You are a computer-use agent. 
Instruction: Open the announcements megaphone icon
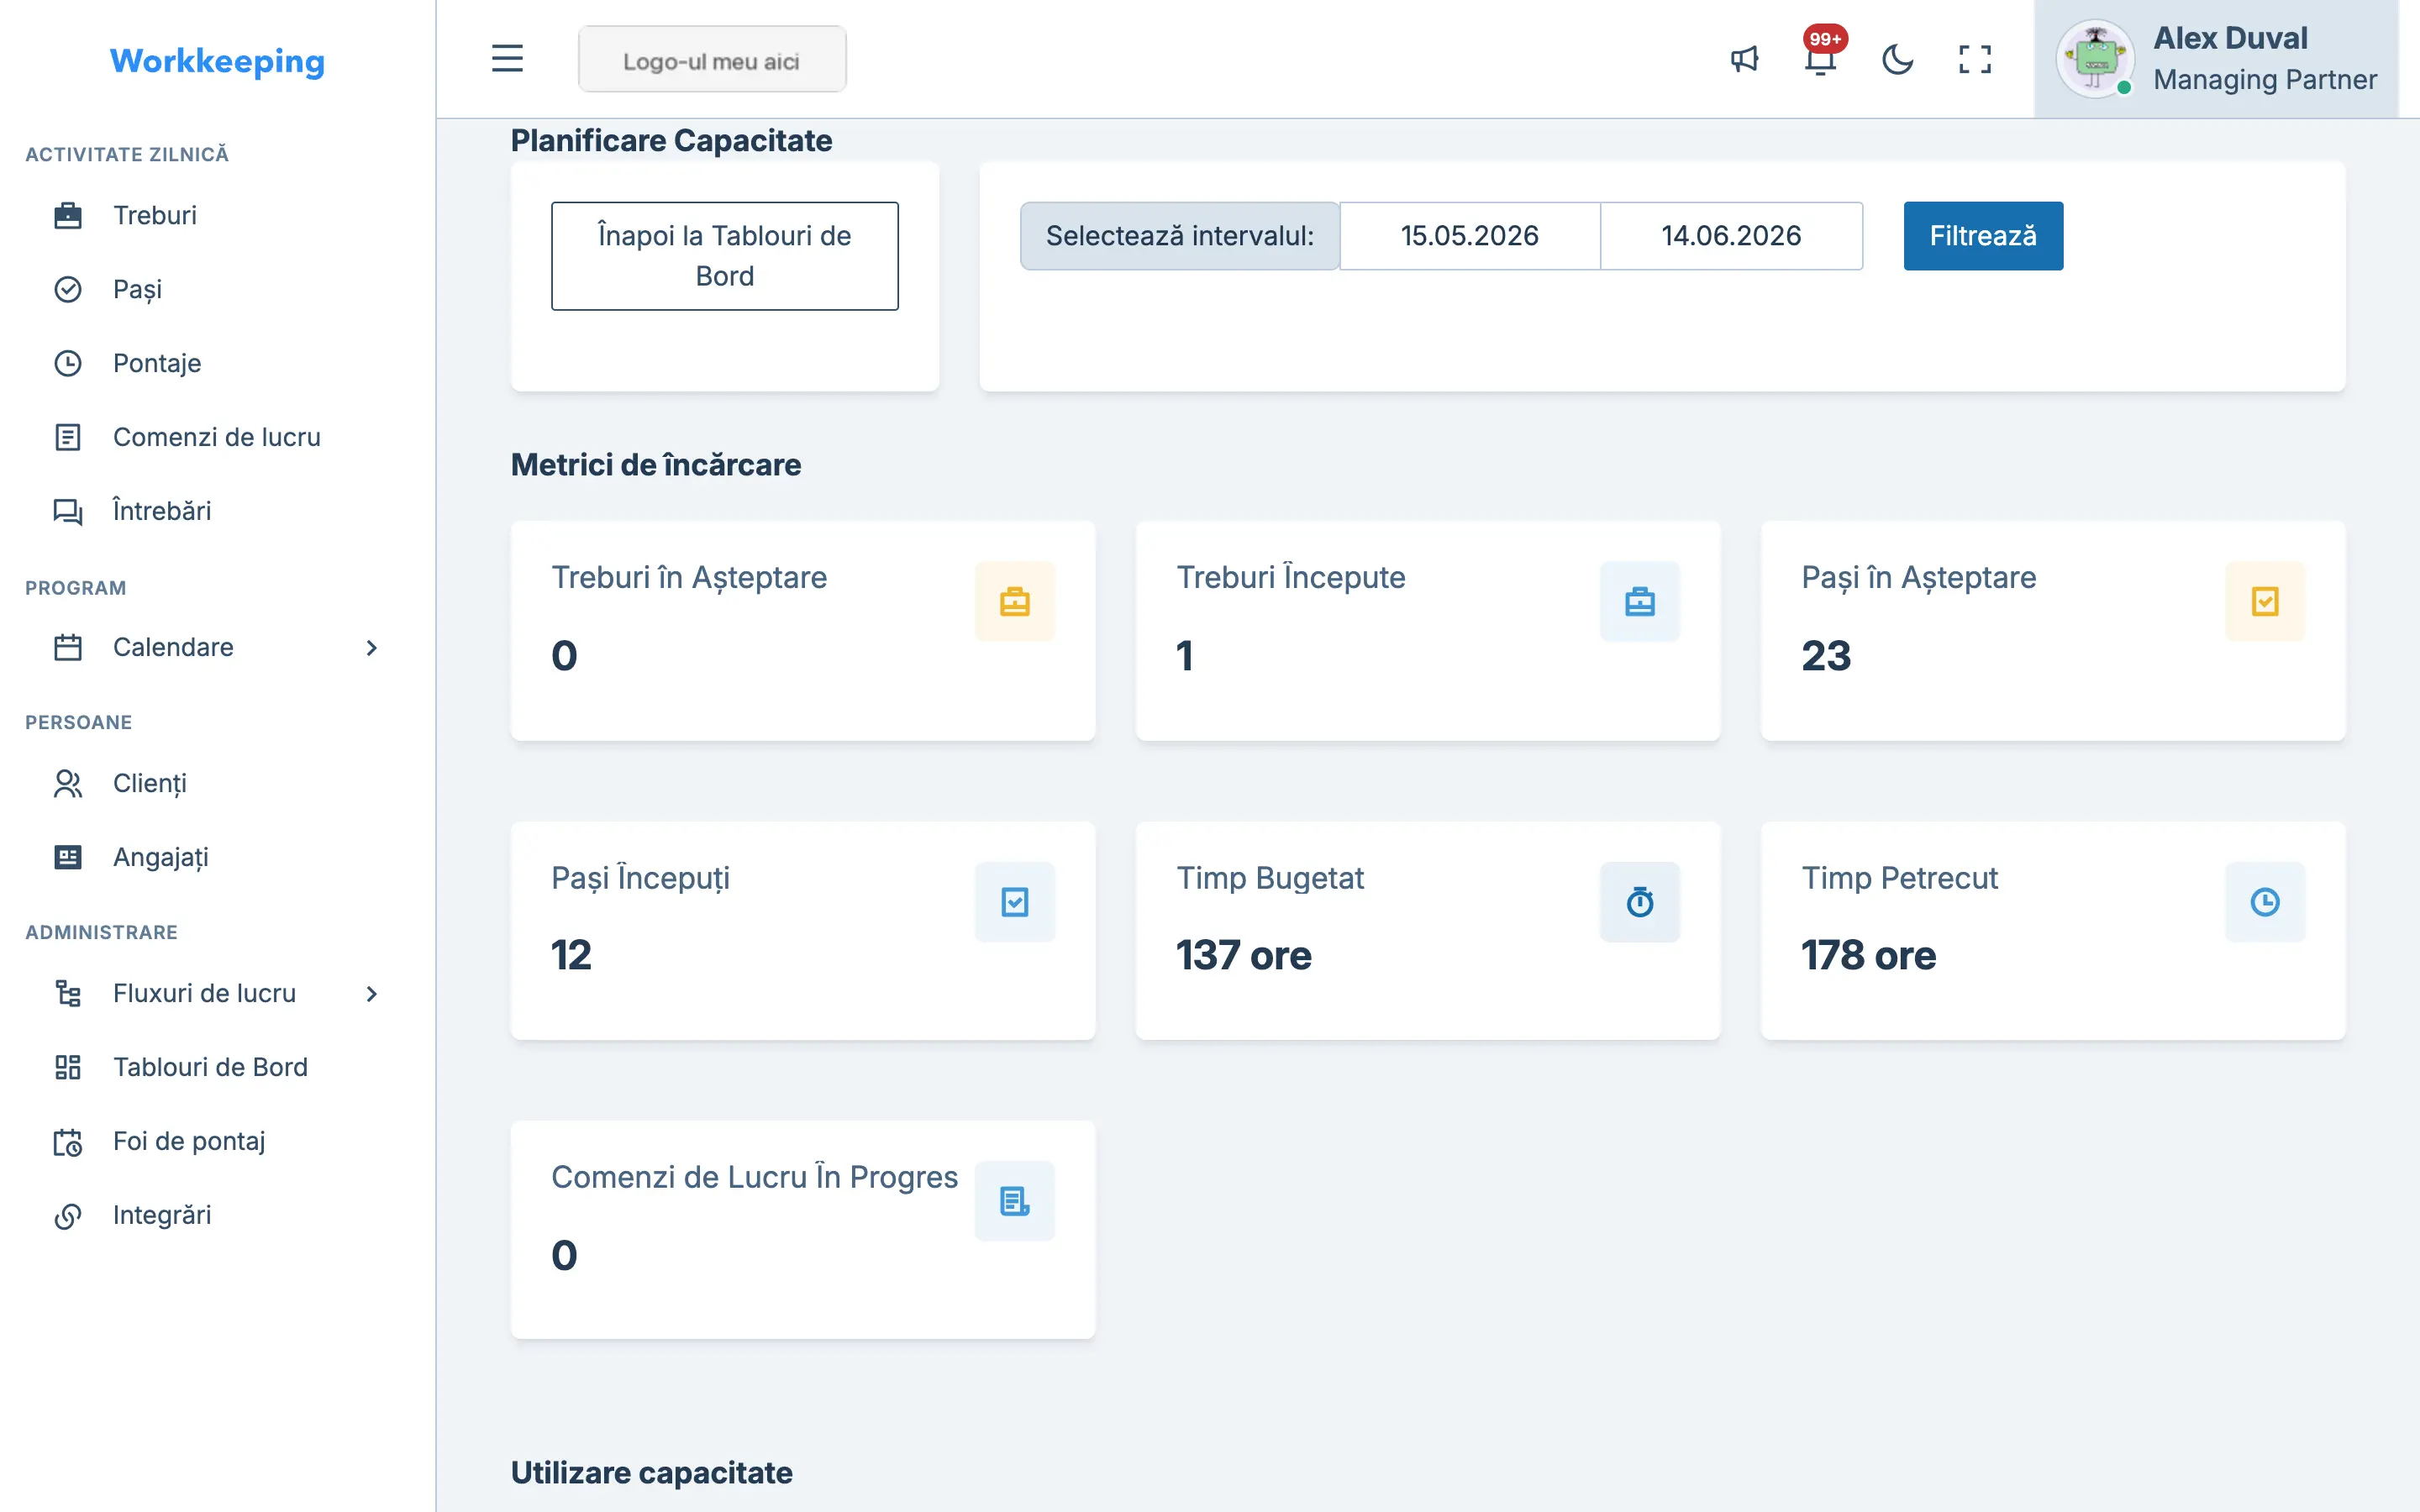pyautogui.click(x=1744, y=59)
